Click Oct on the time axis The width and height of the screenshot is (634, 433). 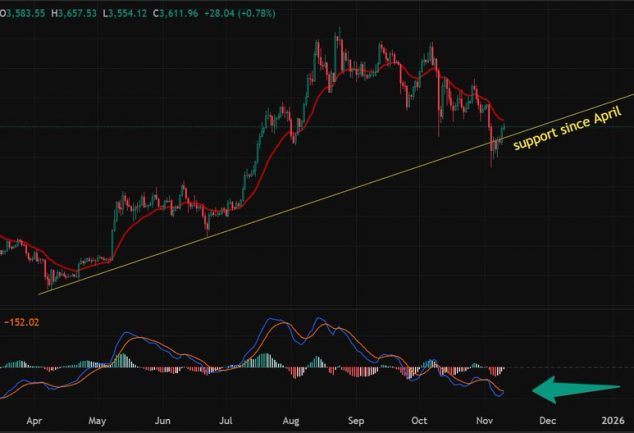tap(421, 422)
